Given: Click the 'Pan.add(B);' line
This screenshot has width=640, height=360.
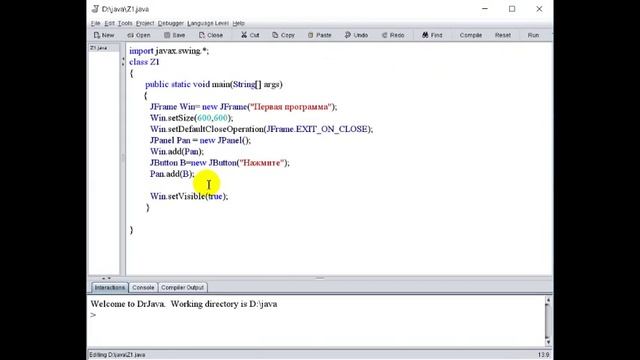Looking at the screenshot, I should (172, 174).
